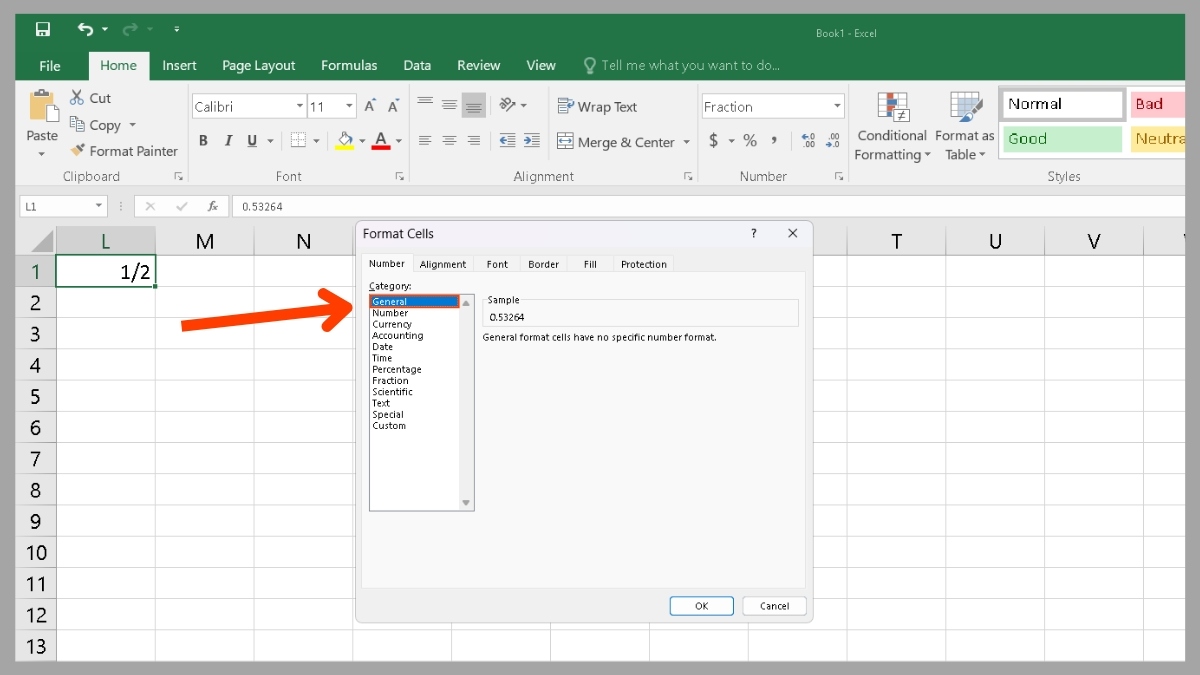Select Custom in Category list

[389, 425]
